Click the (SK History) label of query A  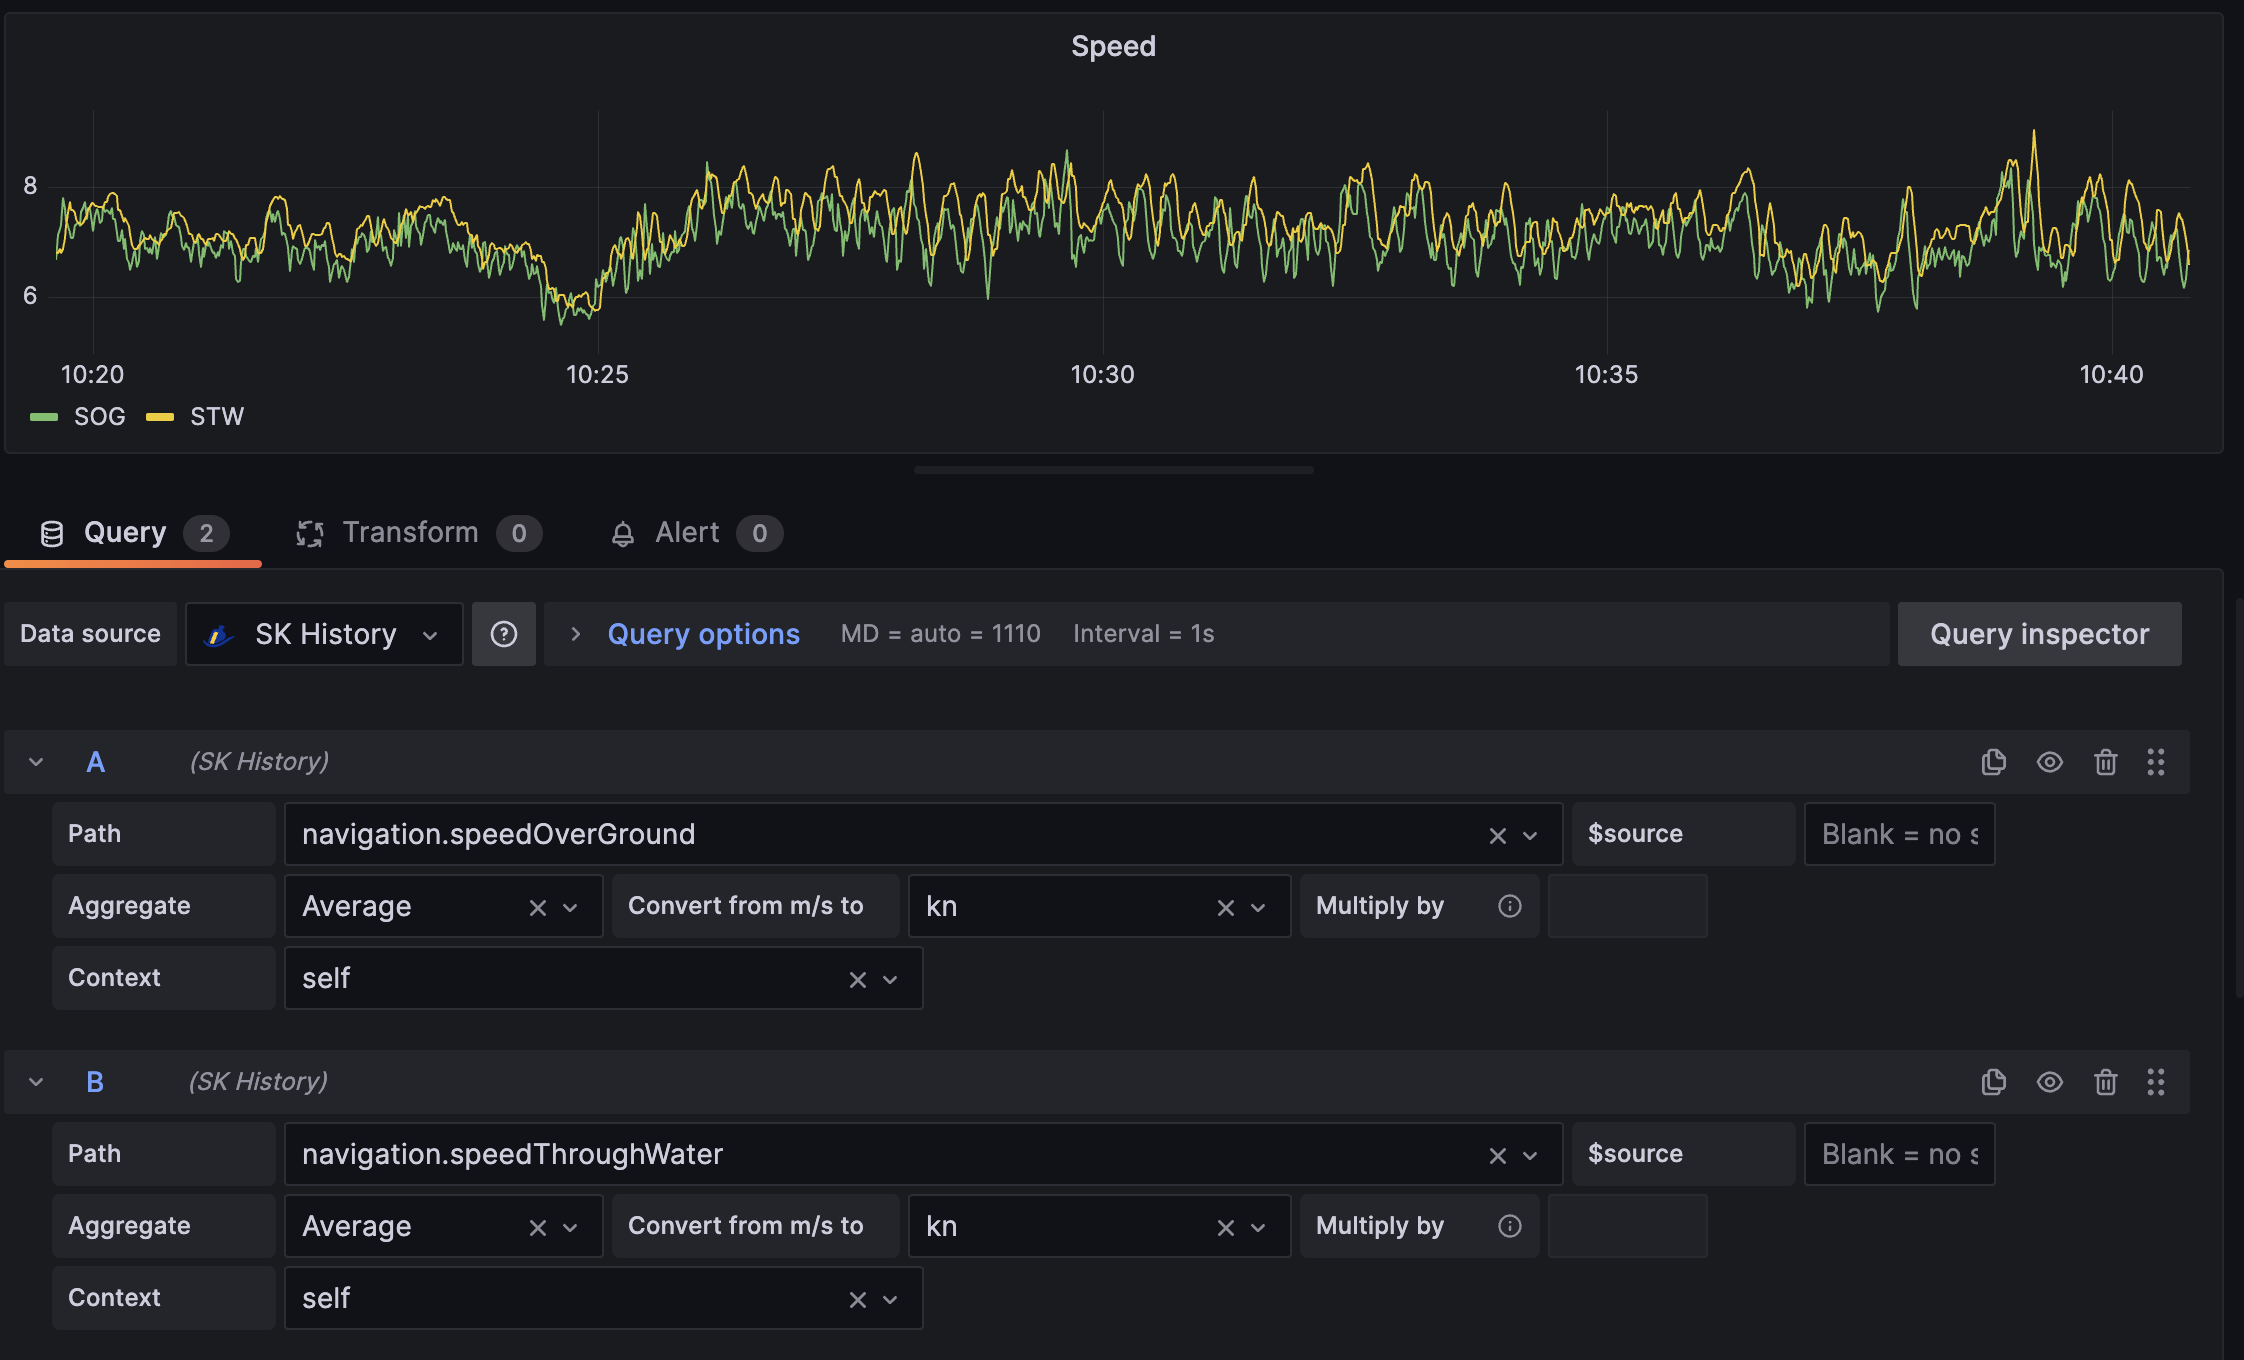point(259,762)
